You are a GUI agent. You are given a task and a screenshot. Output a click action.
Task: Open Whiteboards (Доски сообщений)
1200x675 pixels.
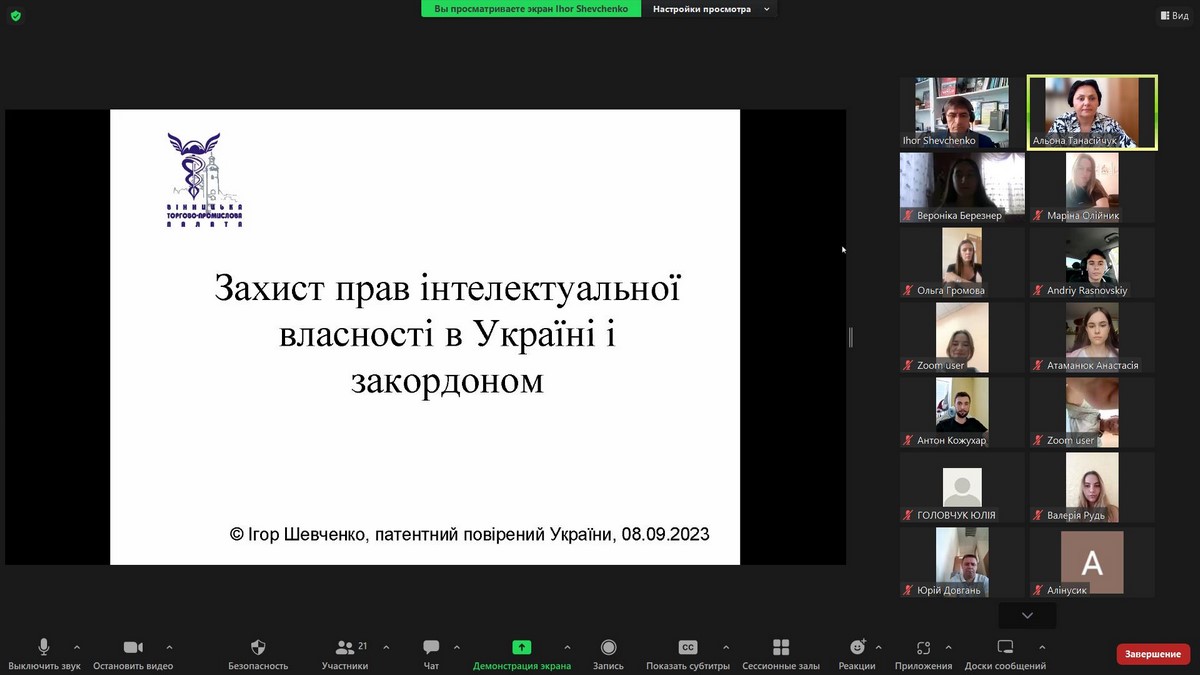tap(1005, 648)
